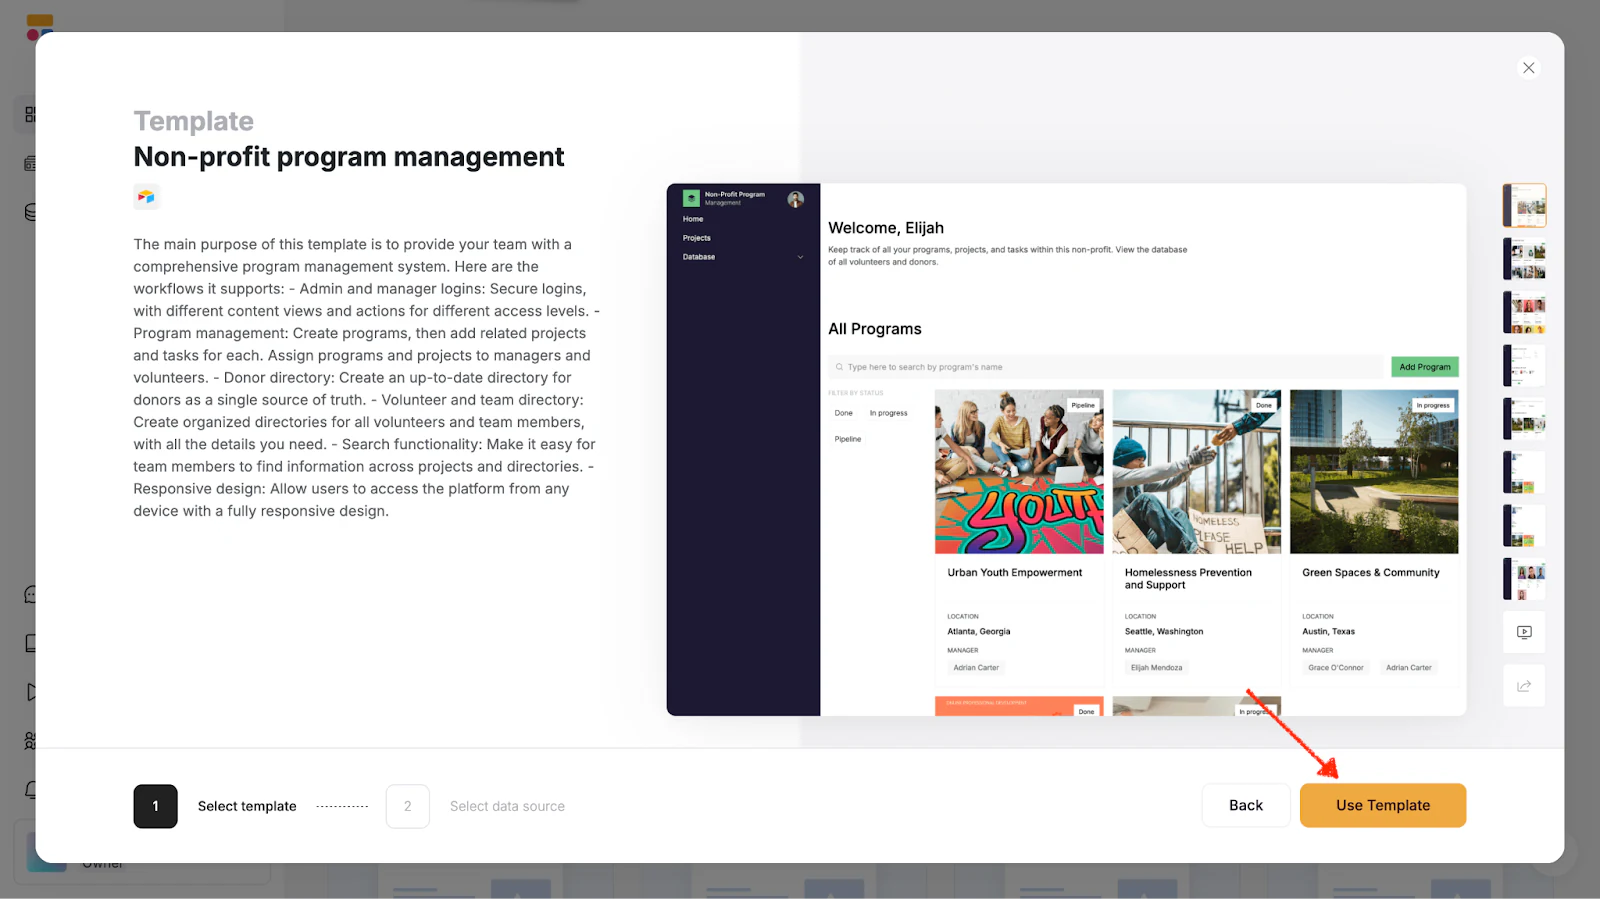Close the template dialog with the X
This screenshot has width=1600, height=899.
1528,68
